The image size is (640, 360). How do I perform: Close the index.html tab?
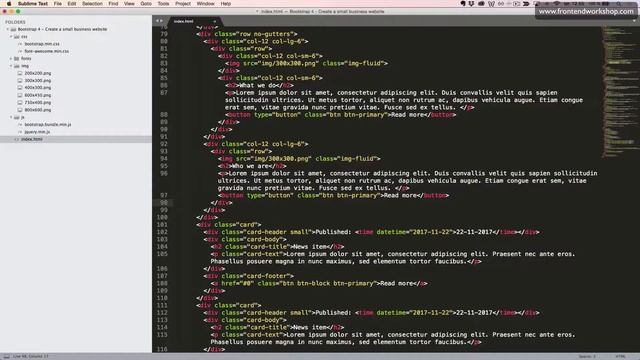pos(215,21)
